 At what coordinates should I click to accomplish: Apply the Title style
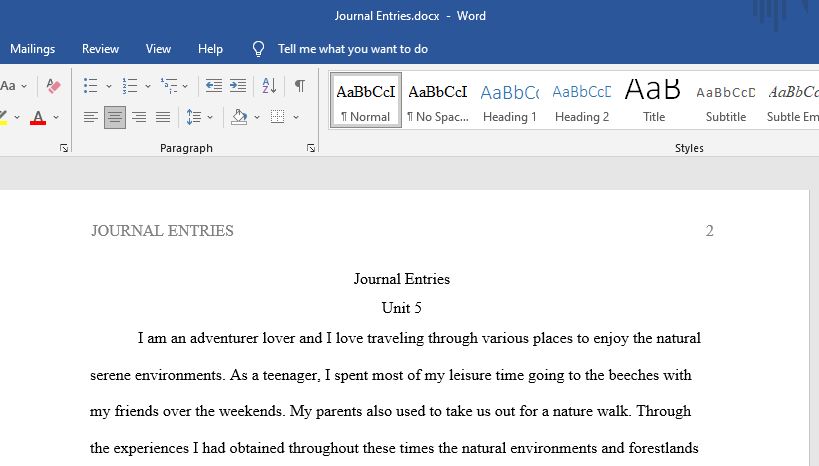click(654, 100)
